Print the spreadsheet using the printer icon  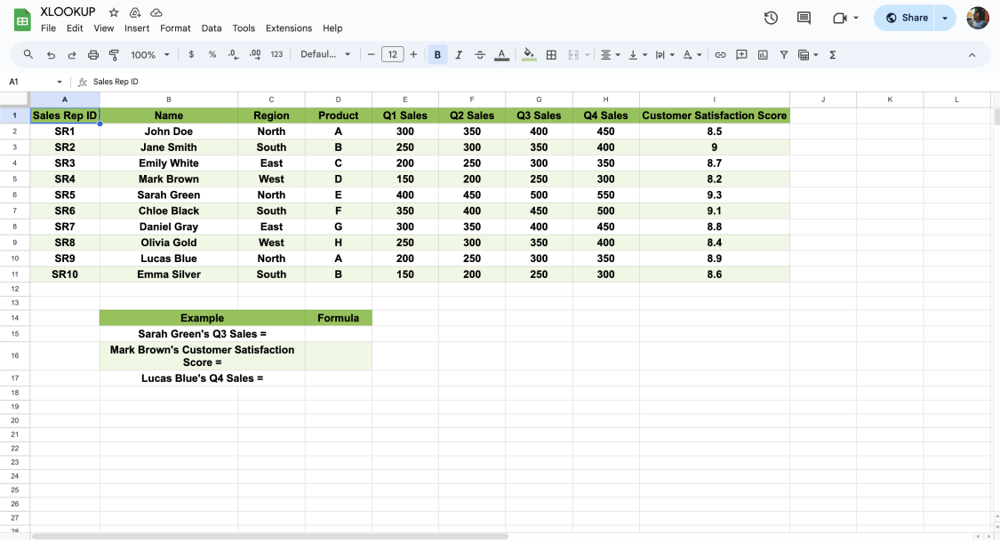tap(93, 55)
